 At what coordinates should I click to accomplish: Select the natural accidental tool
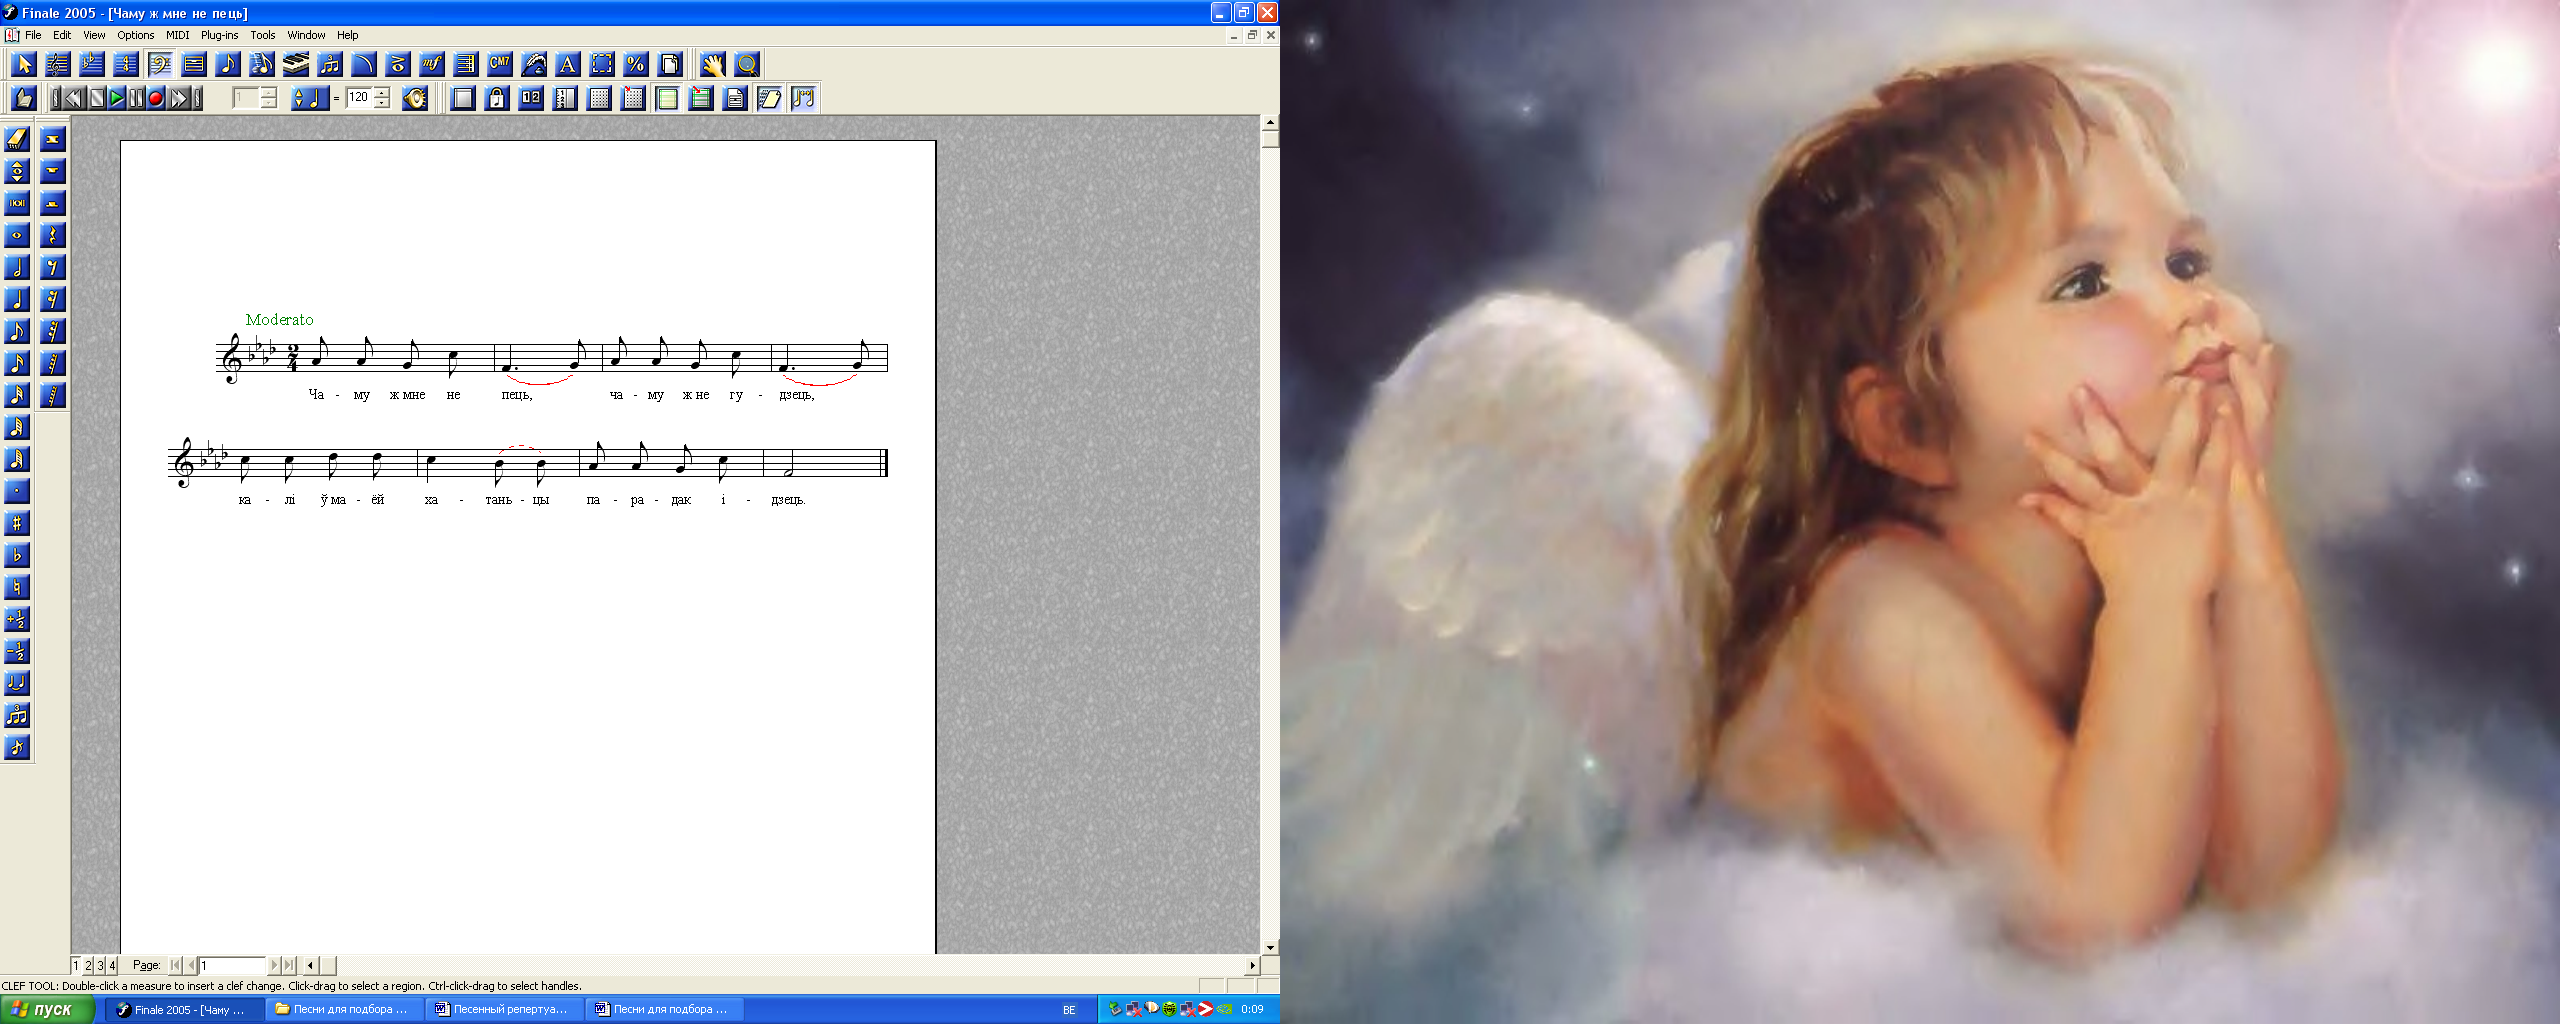(17, 587)
